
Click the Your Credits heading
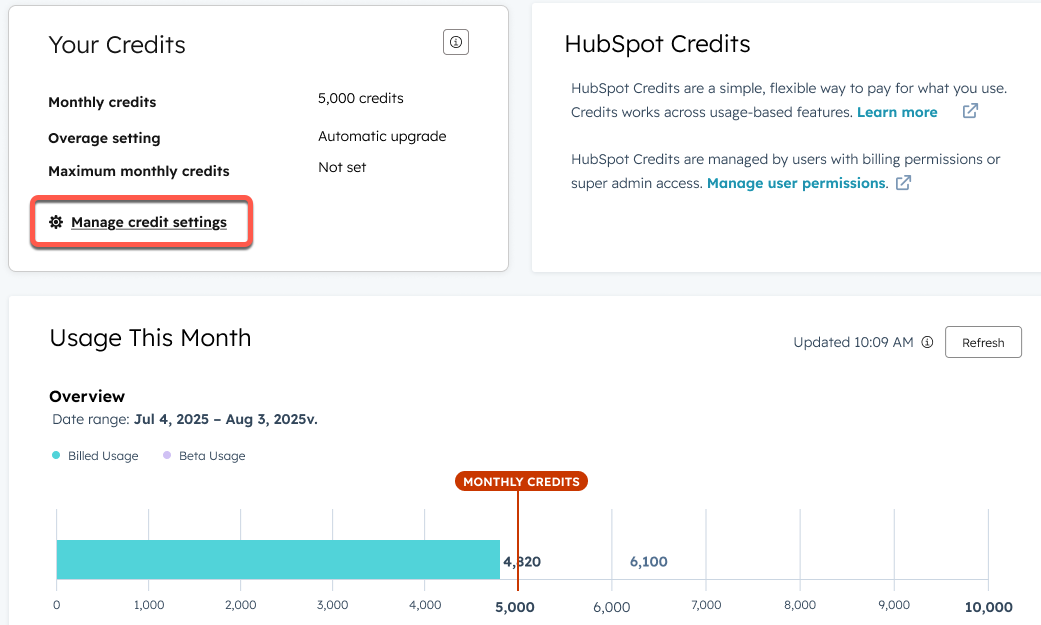[117, 45]
